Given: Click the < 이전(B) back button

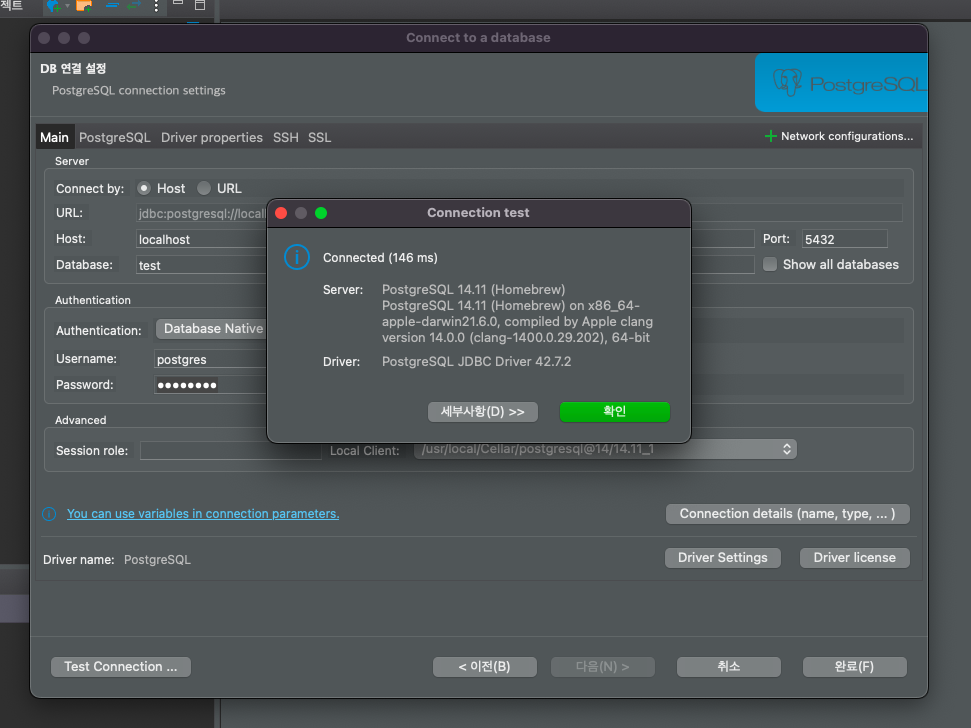Looking at the screenshot, I should 484,667.
